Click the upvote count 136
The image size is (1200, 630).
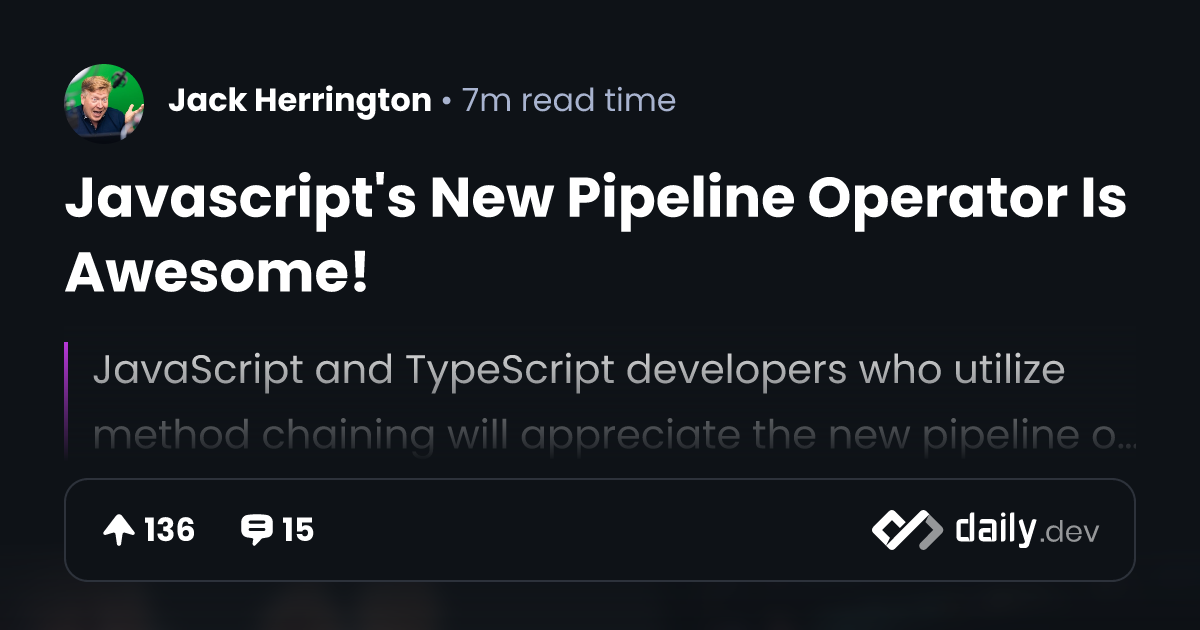(x=169, y=530)
